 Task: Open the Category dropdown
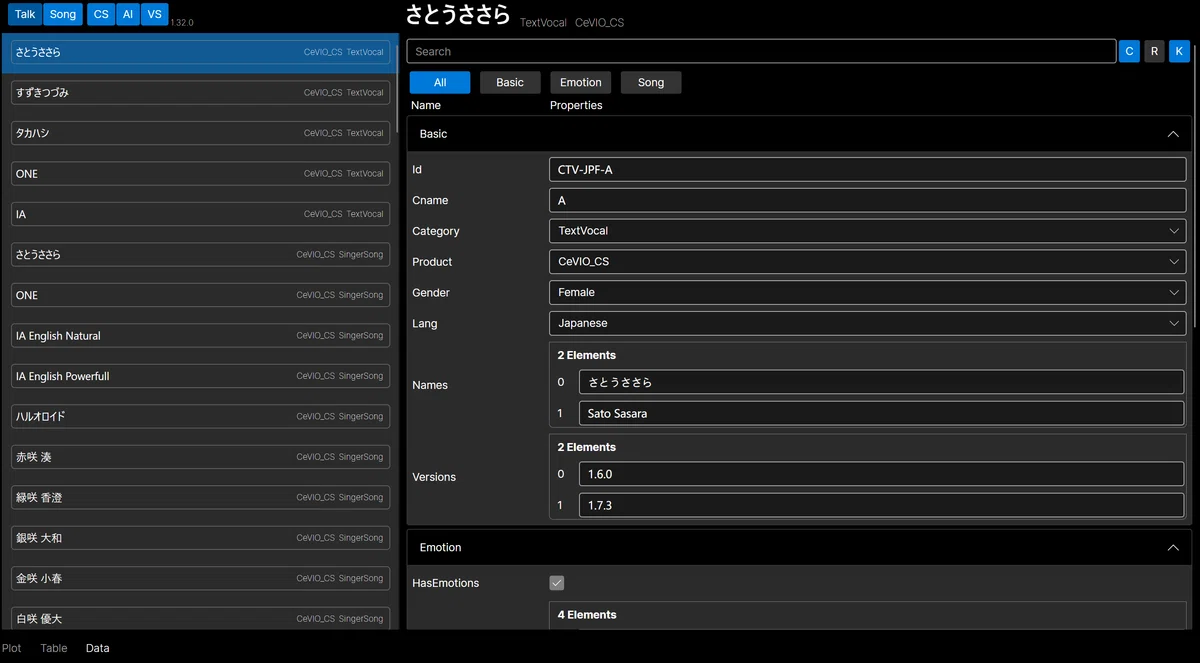tap(867, 231)
